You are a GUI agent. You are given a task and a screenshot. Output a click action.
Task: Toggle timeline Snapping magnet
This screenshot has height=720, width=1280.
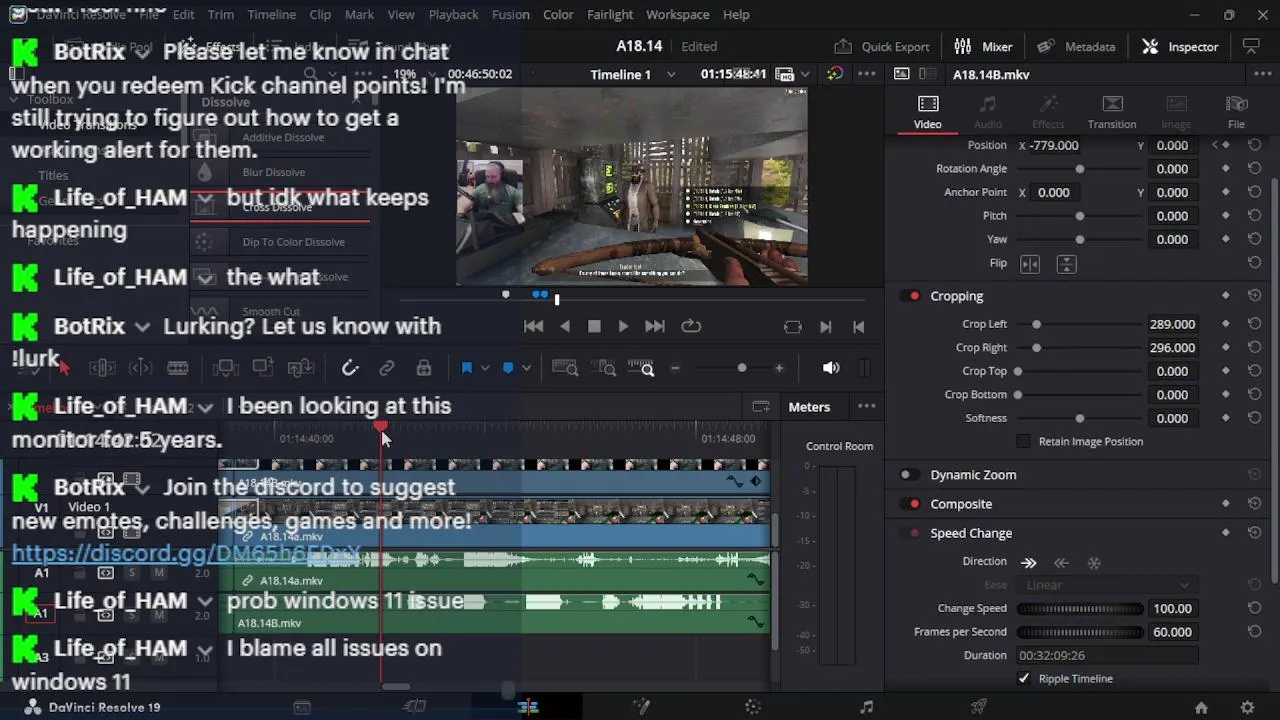(350, 368)
